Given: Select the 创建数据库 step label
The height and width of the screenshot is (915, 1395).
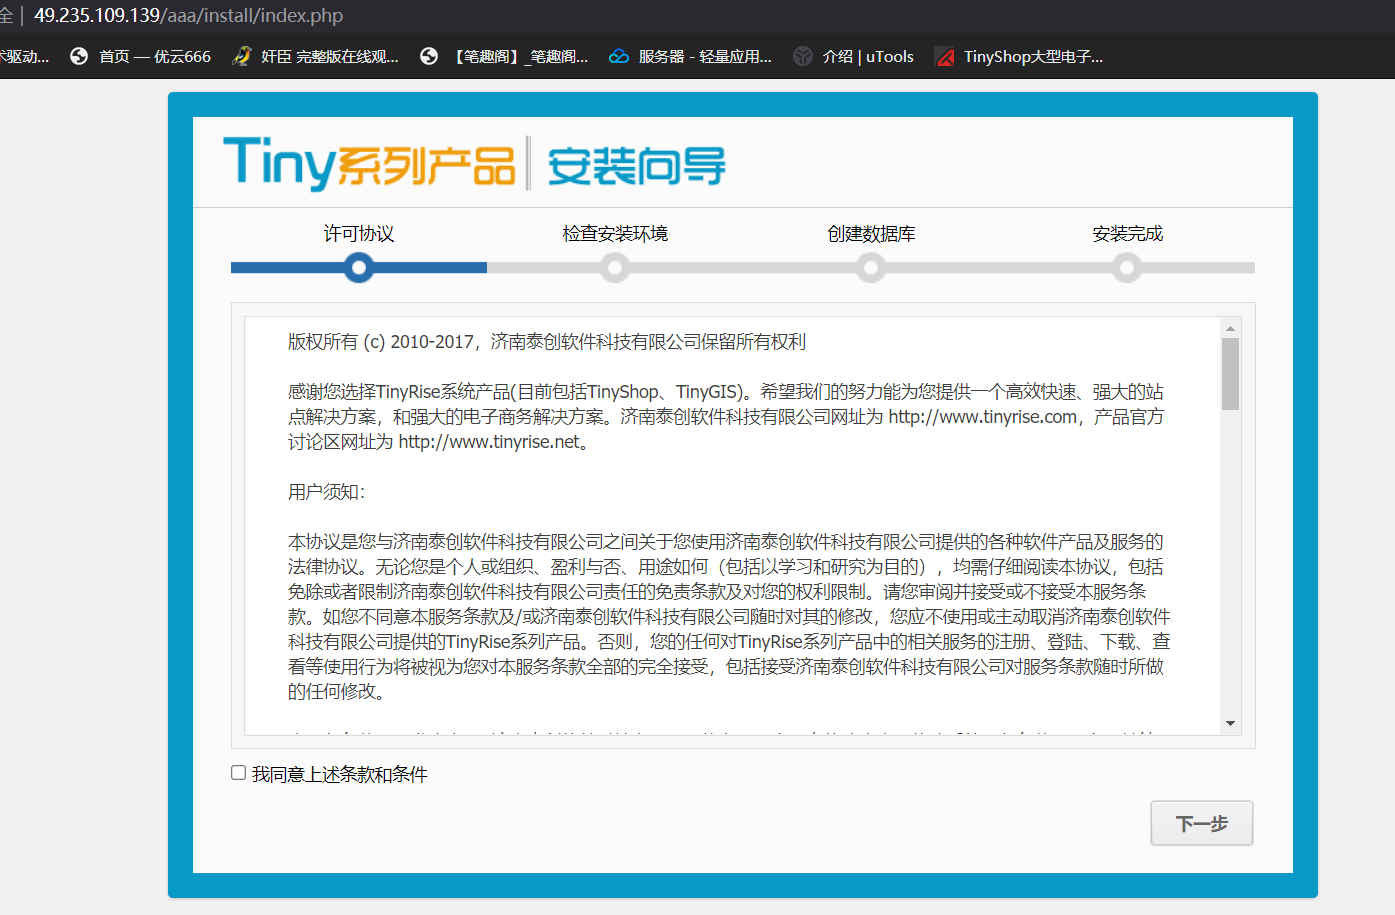Looking at the screenshot, I should pyautogui.click(x=871, y=234).
